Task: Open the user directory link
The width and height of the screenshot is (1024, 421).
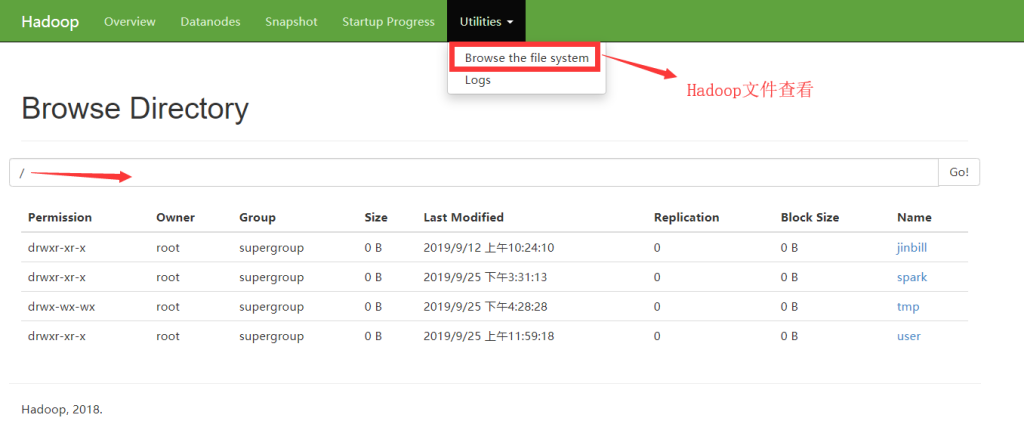Action: (908, 336)
